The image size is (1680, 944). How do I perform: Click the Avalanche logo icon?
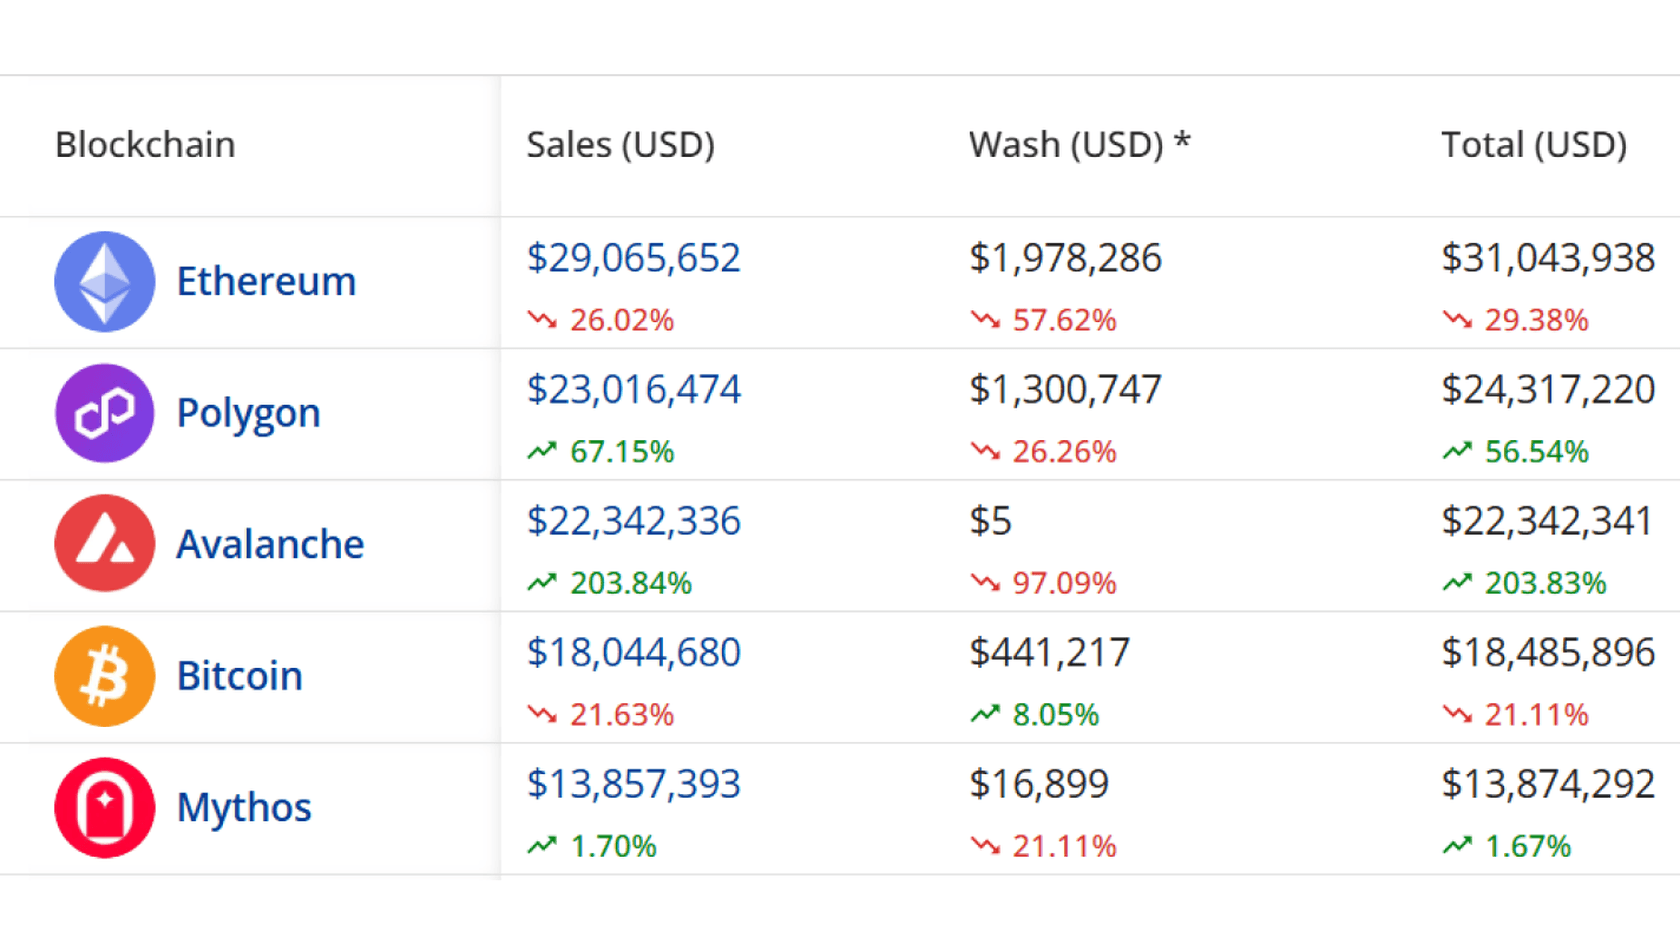105,544
